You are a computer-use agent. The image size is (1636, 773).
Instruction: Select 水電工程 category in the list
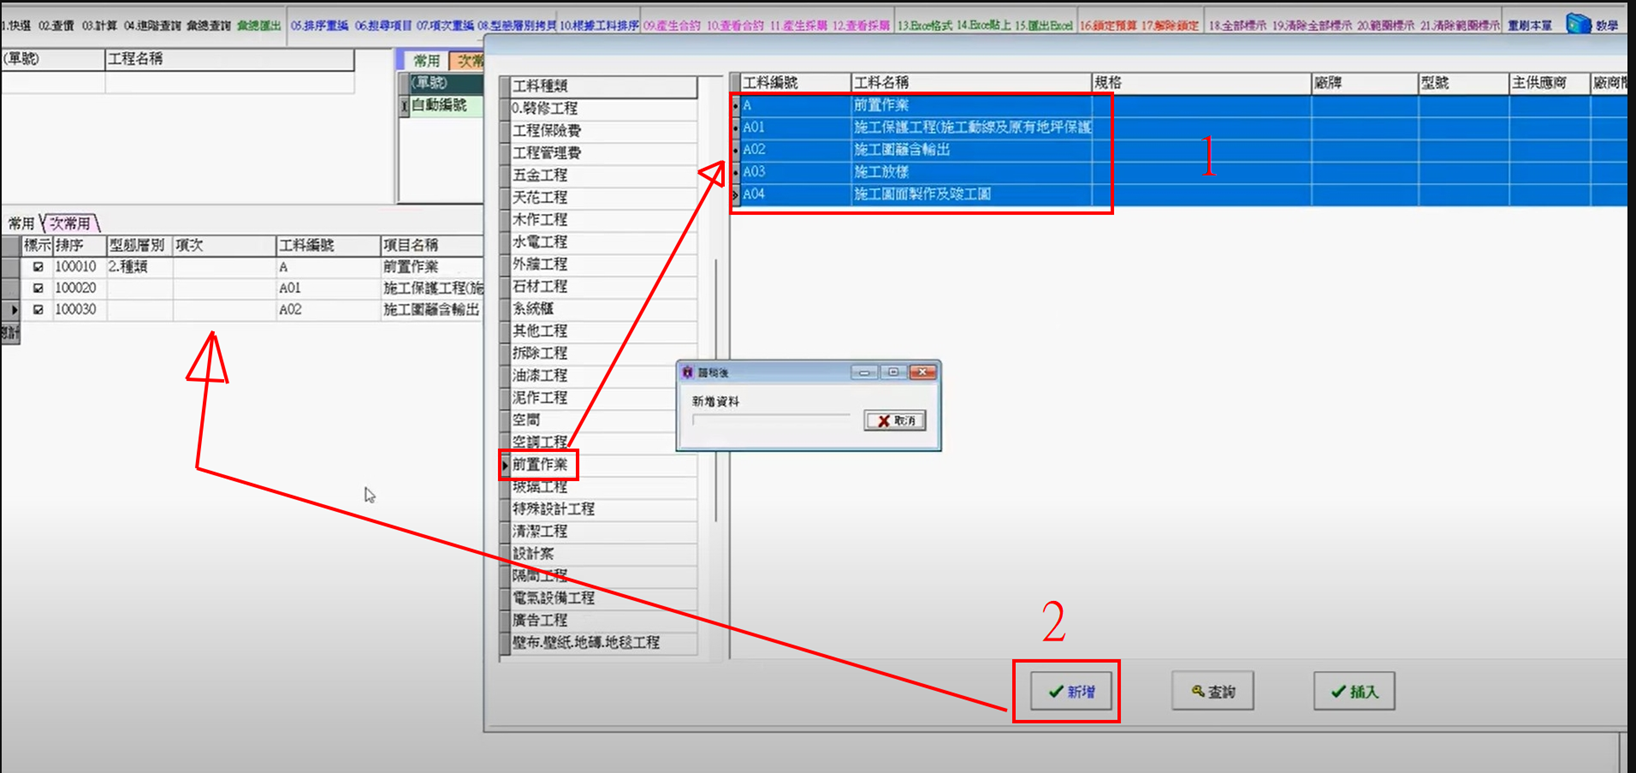pos(540,242)
